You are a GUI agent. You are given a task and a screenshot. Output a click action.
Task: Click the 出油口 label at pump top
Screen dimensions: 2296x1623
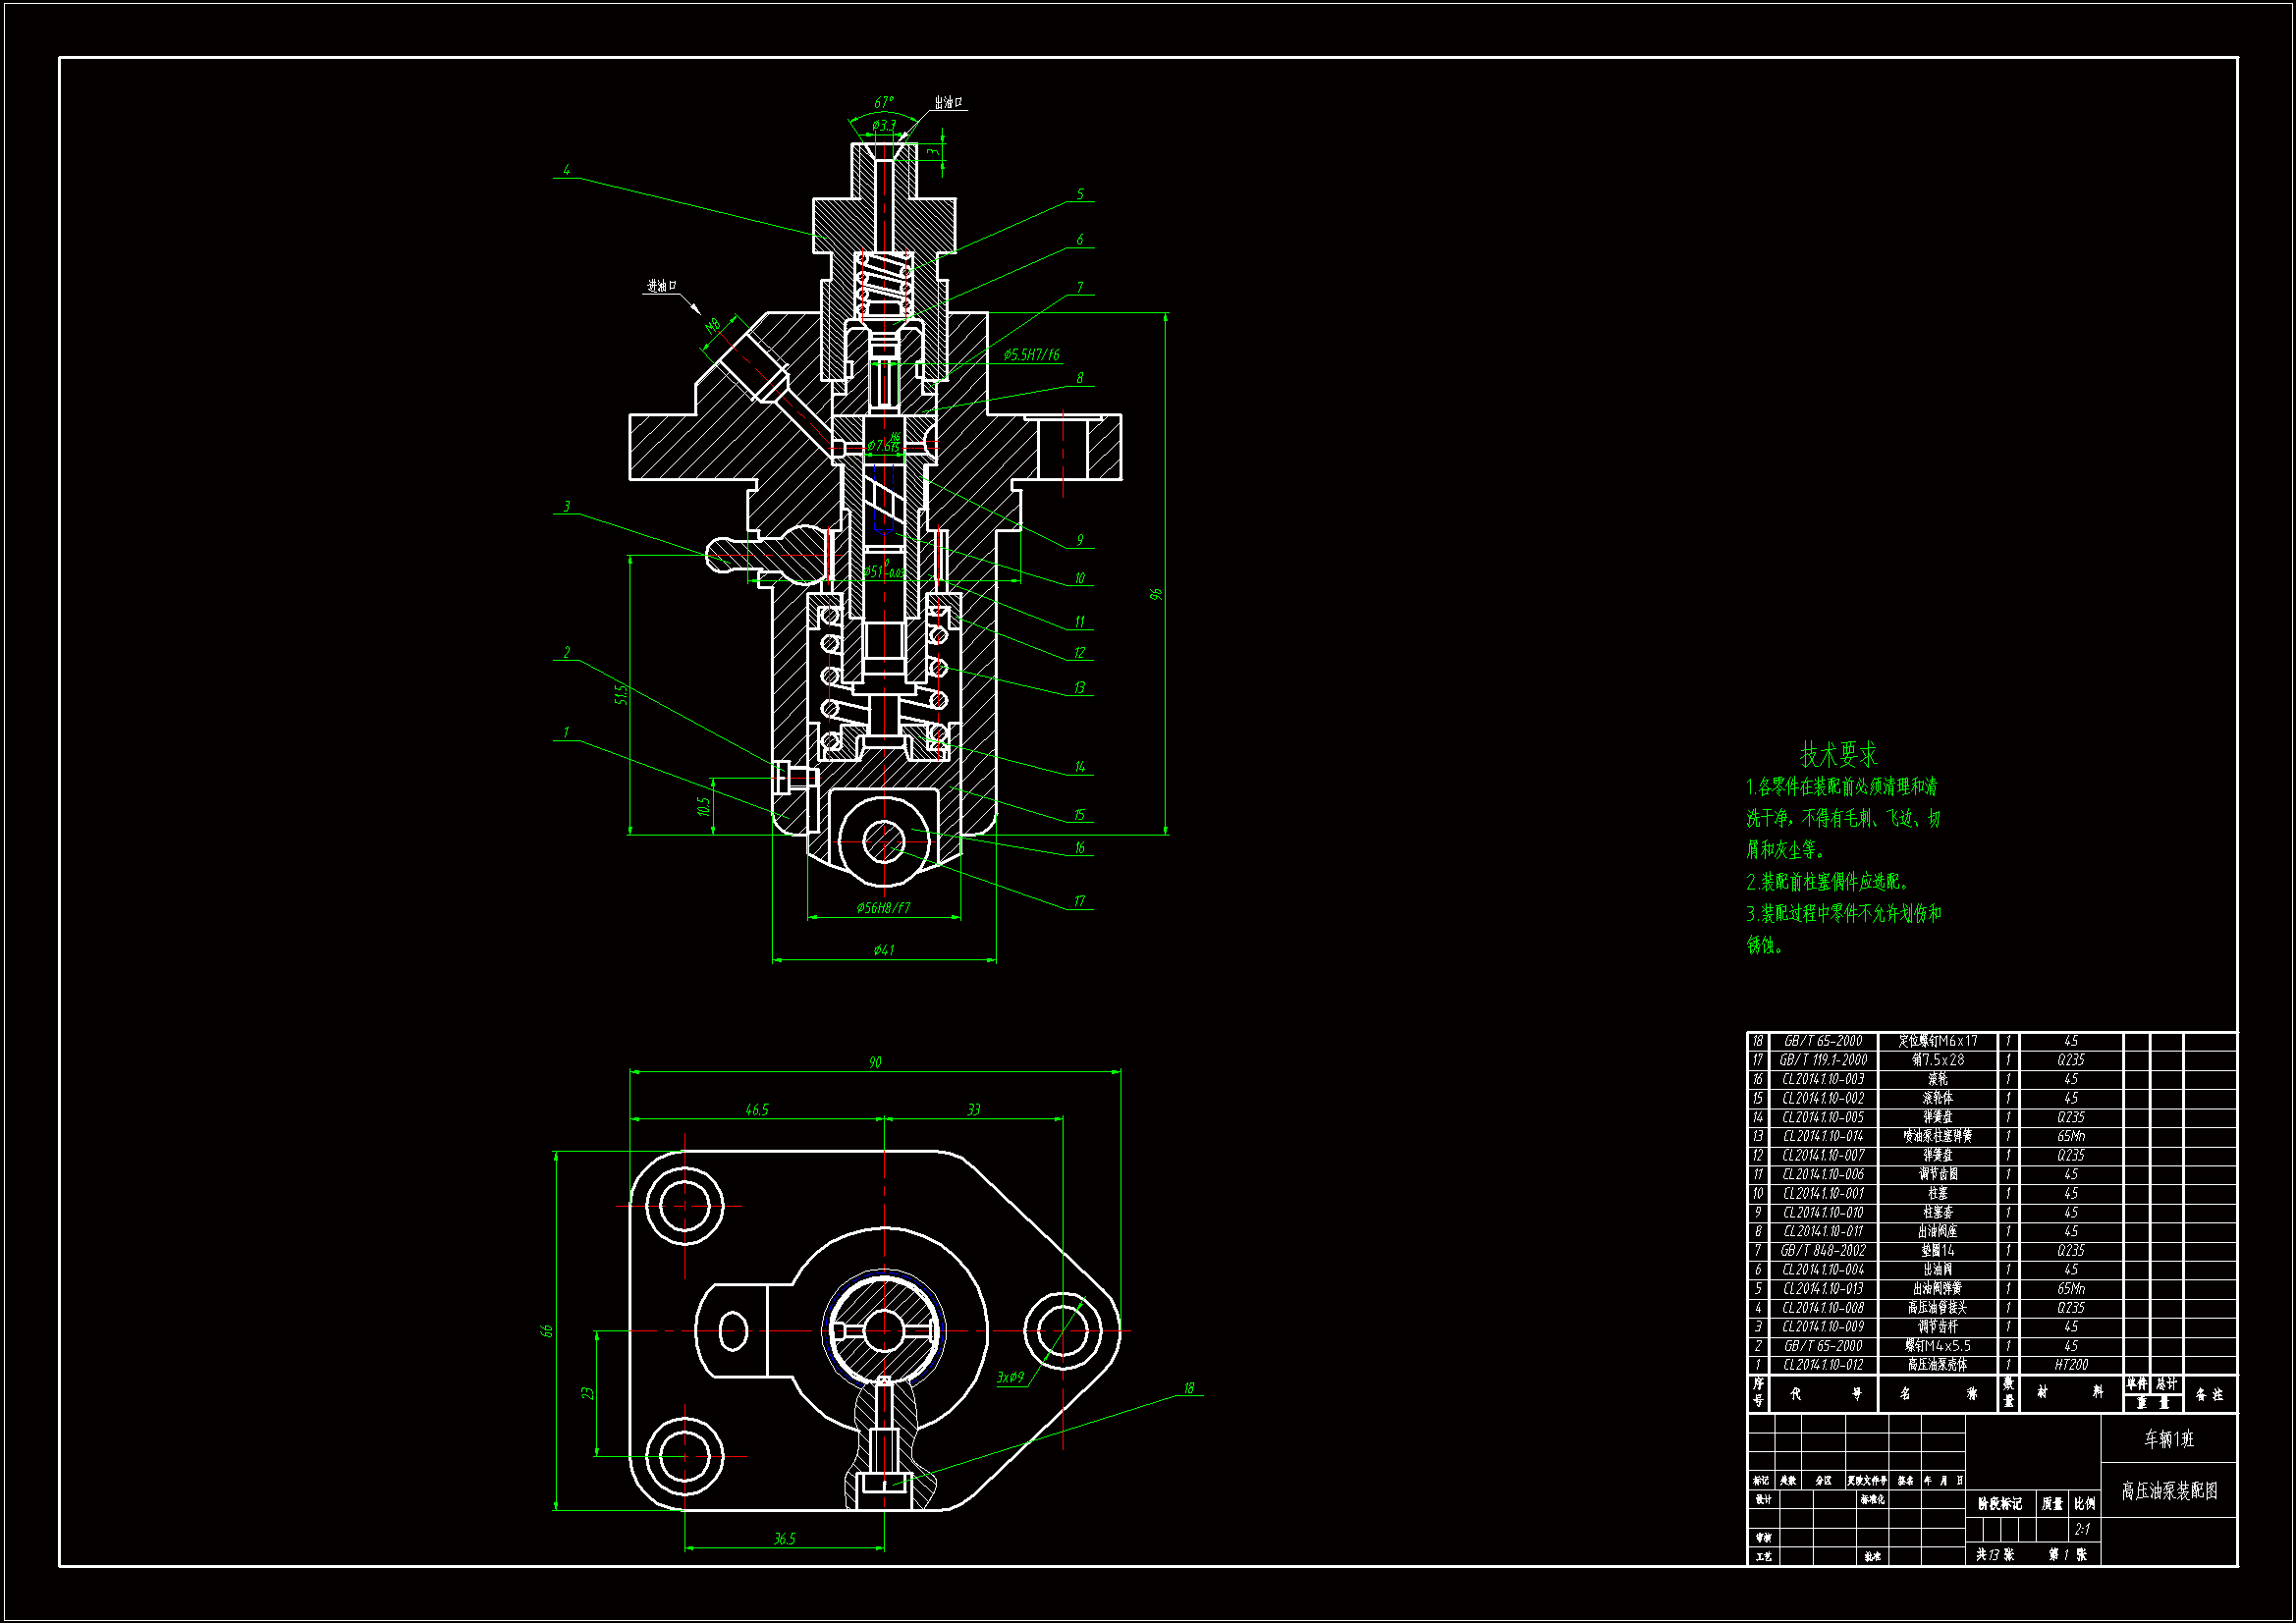(x=948, y=102)
